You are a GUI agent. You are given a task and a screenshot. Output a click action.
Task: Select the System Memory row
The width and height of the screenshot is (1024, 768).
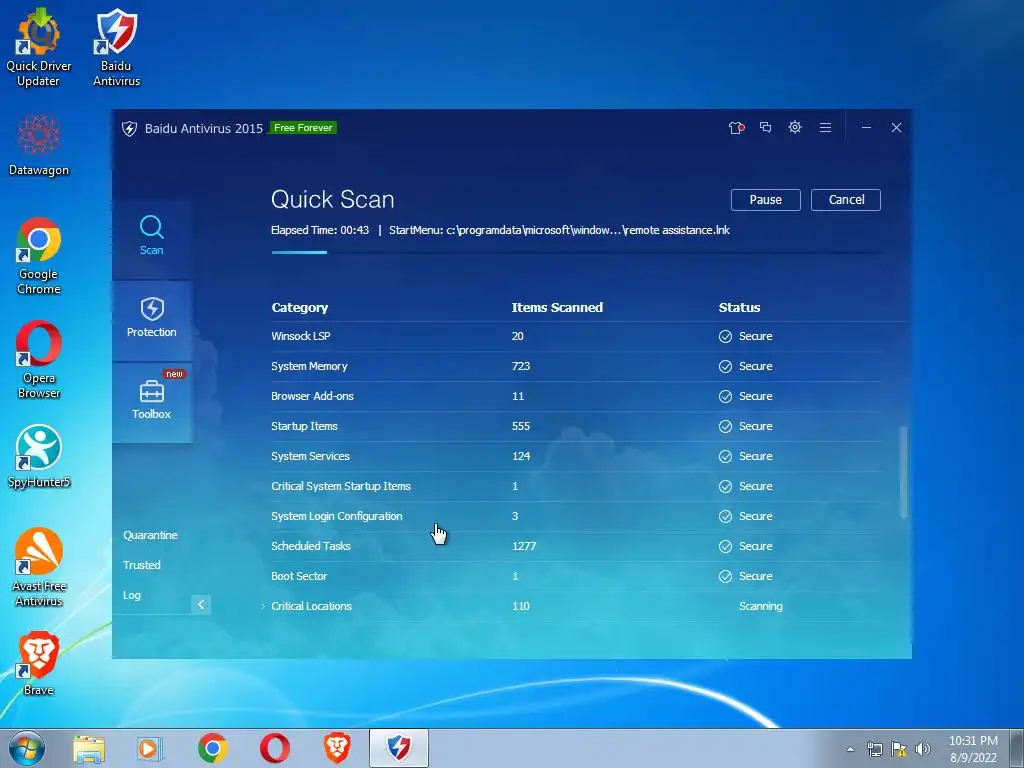click(x=576, y=366)
